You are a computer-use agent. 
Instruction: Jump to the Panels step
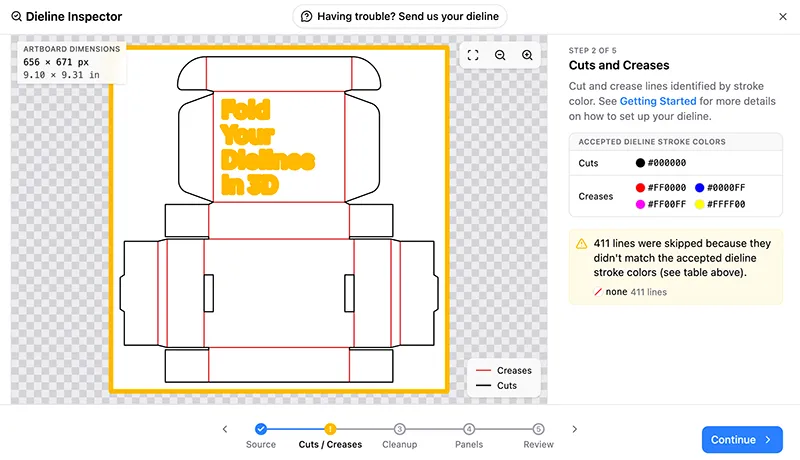(469, 429)
